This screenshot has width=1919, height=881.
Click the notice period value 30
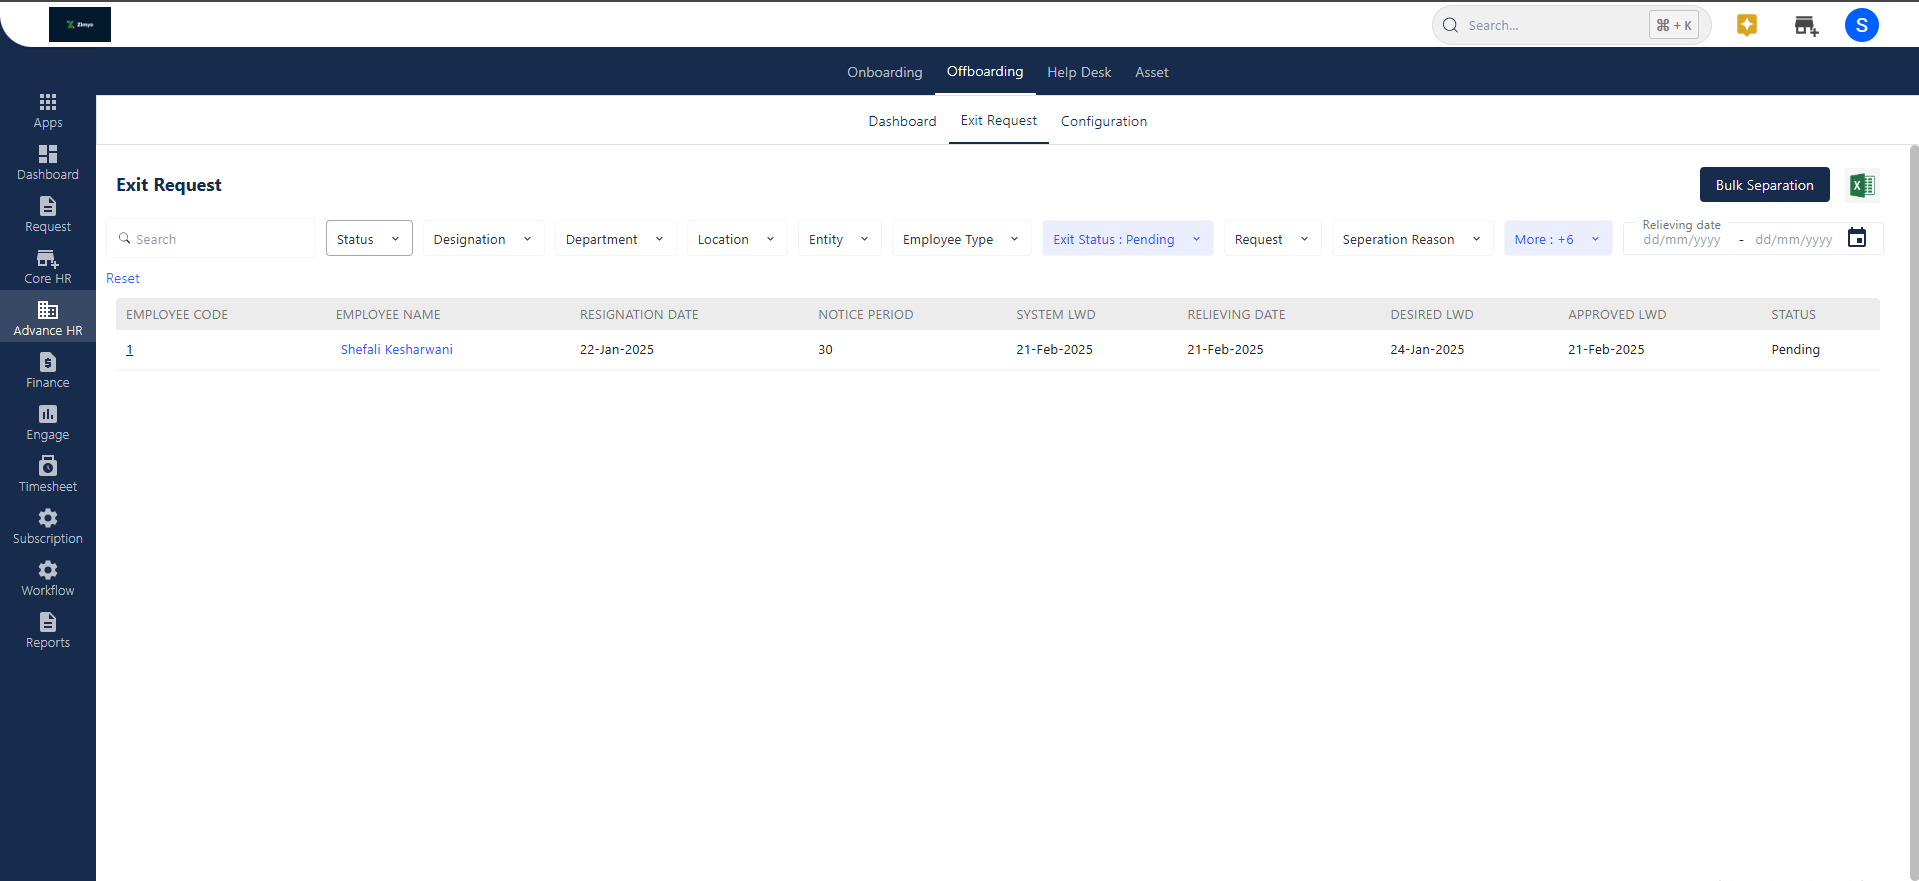[x=825, y=349]
